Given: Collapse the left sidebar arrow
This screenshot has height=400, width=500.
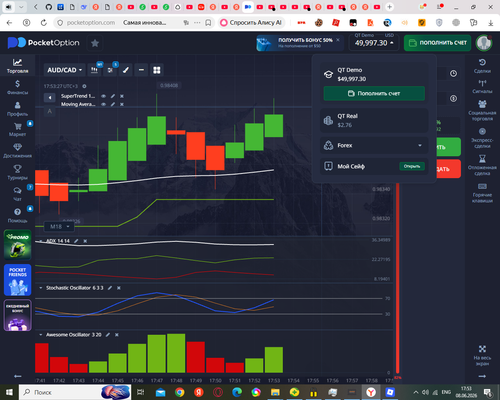Looking at the screenshot, I should (18, 376).
